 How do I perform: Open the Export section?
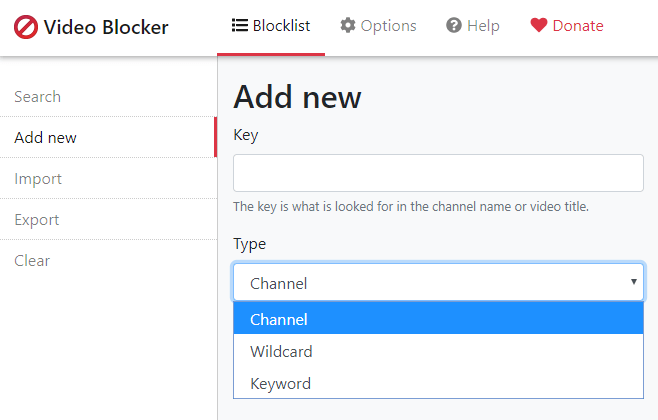point(108,220)
